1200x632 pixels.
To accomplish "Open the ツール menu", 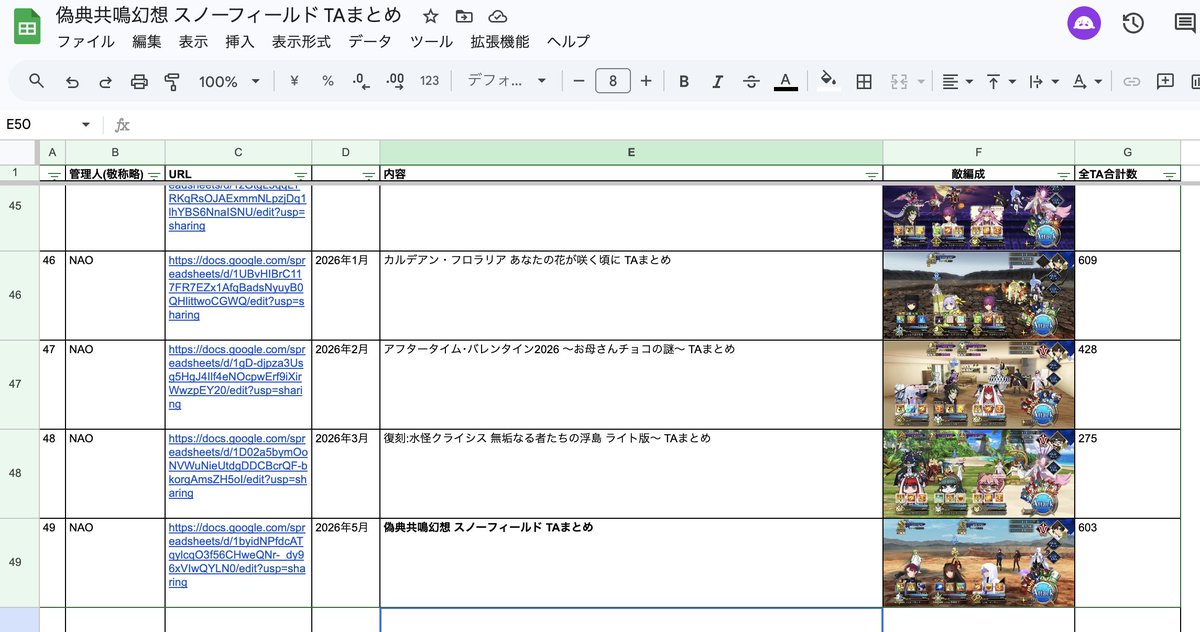I will pyautogui.click(x=431, y=41).
